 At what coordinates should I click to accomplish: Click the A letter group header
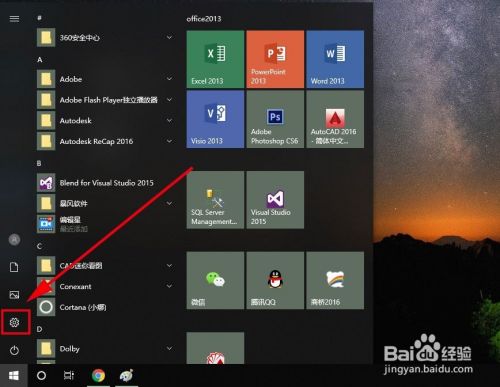coord(40,60)
